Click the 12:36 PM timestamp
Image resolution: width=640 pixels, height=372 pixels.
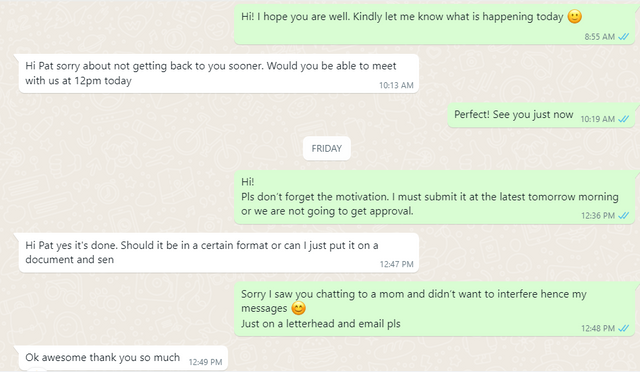coord(598,216)
